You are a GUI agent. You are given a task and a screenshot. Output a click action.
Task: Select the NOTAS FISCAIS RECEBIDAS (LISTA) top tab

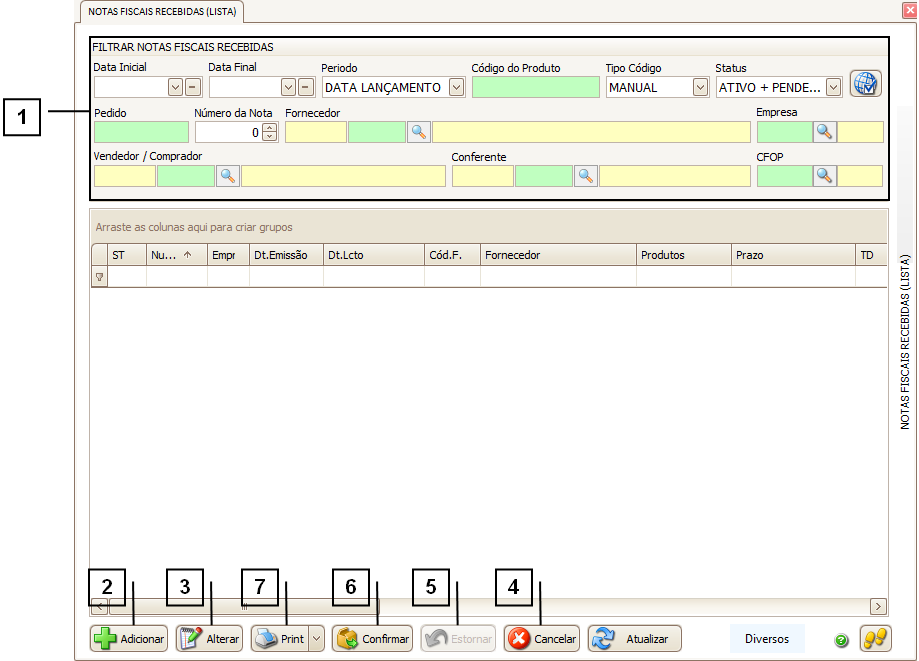coord(161,12)
